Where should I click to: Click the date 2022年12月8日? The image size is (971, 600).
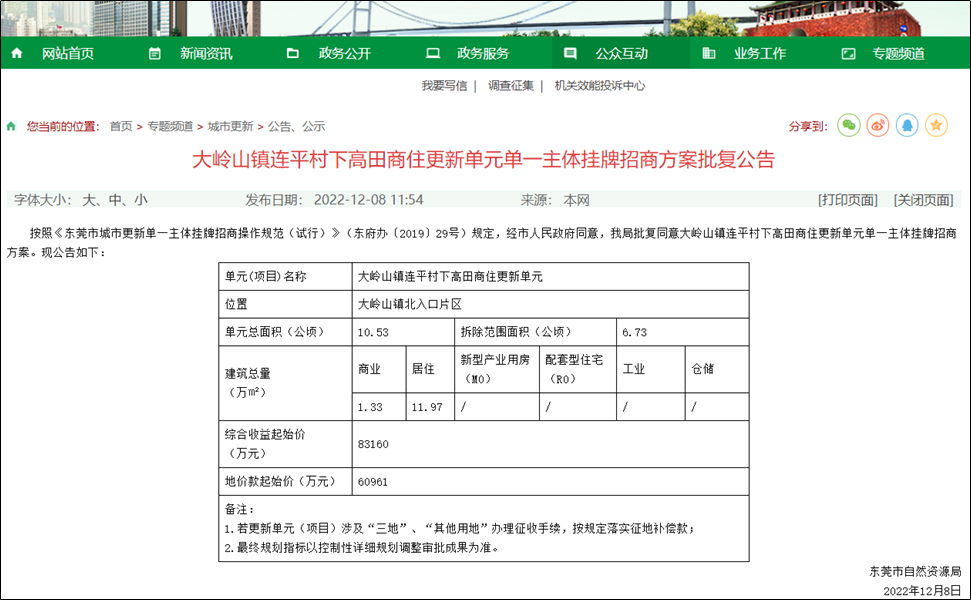[923, 591]
